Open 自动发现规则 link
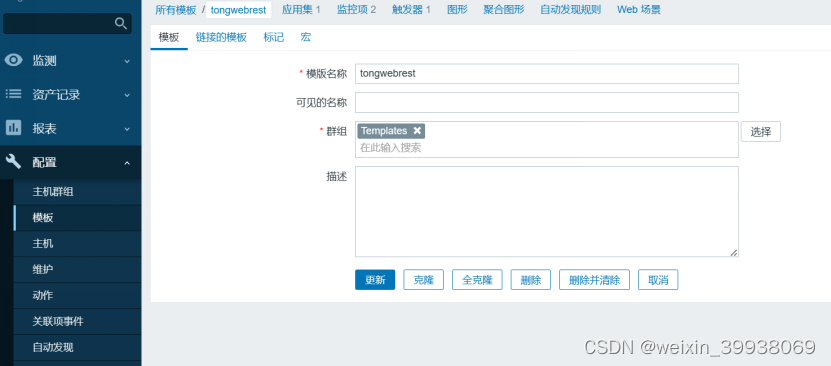The height and width of the screenshot is (366, 831). tap(570, 10)
